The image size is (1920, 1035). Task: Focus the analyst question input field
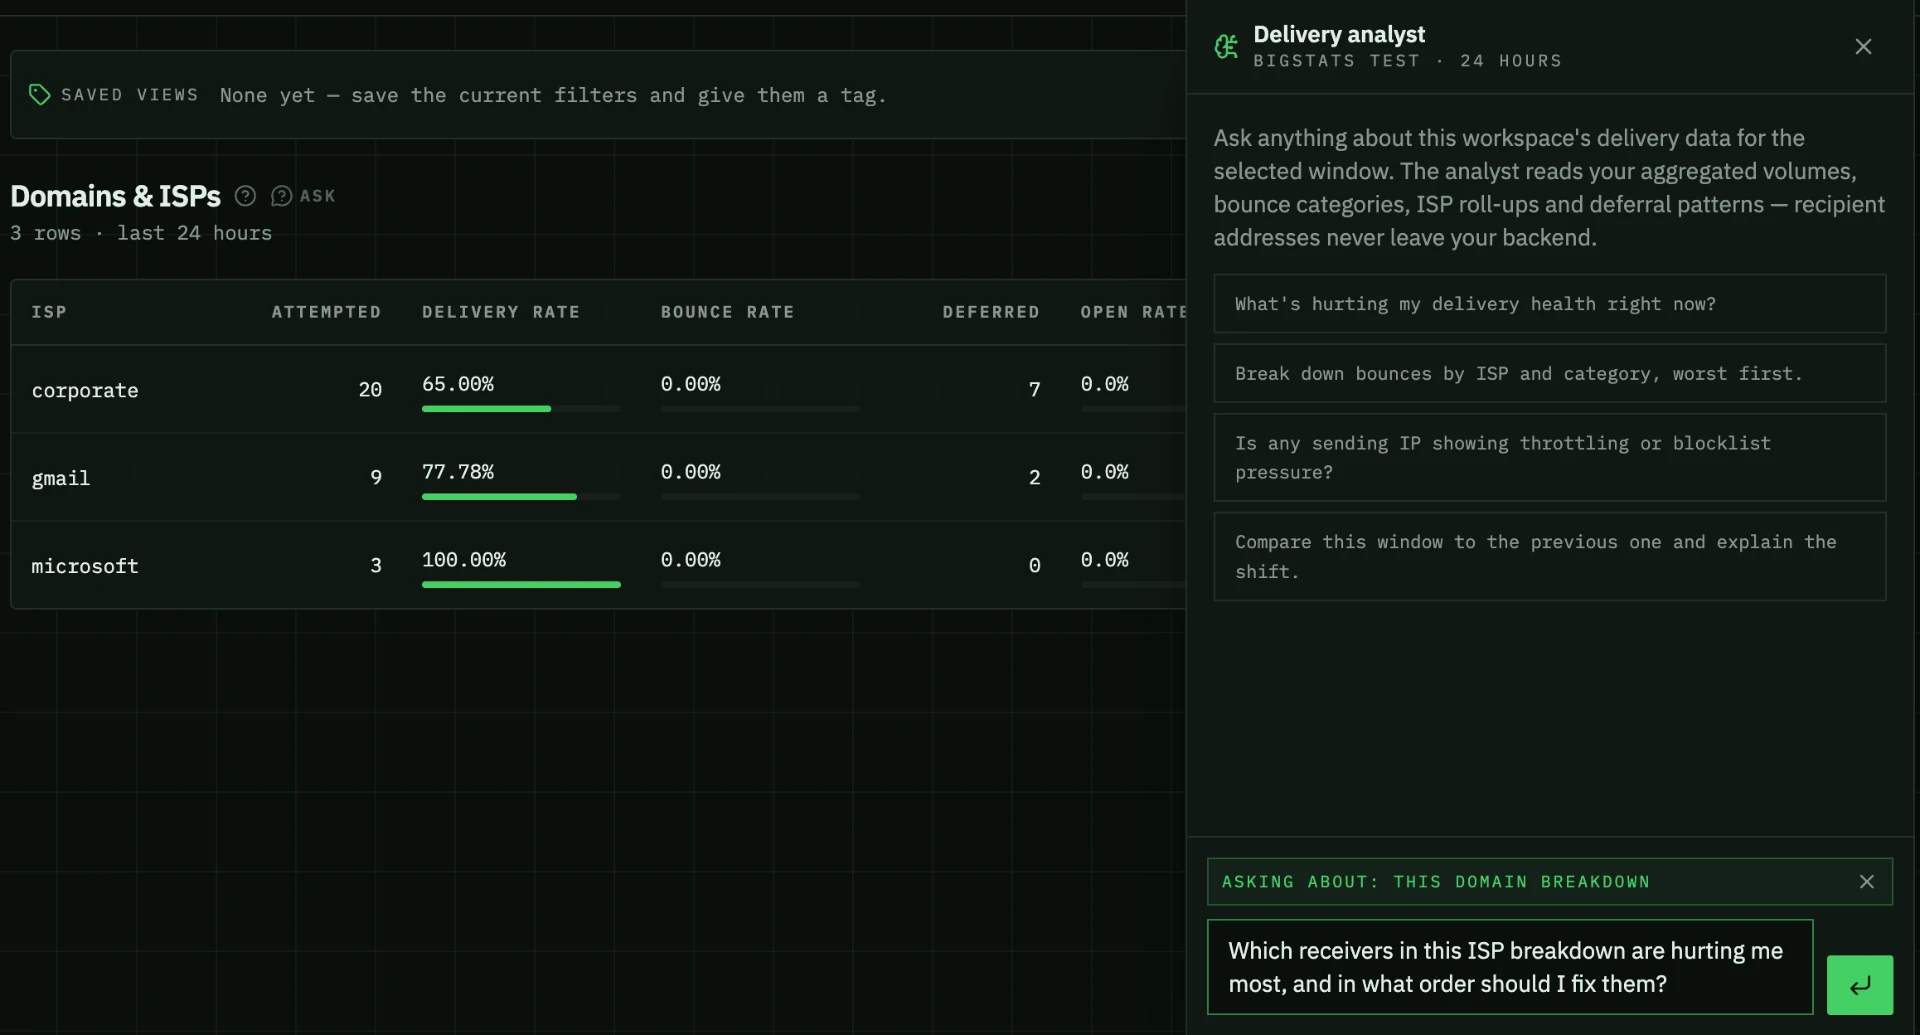tap(1510, 967)
